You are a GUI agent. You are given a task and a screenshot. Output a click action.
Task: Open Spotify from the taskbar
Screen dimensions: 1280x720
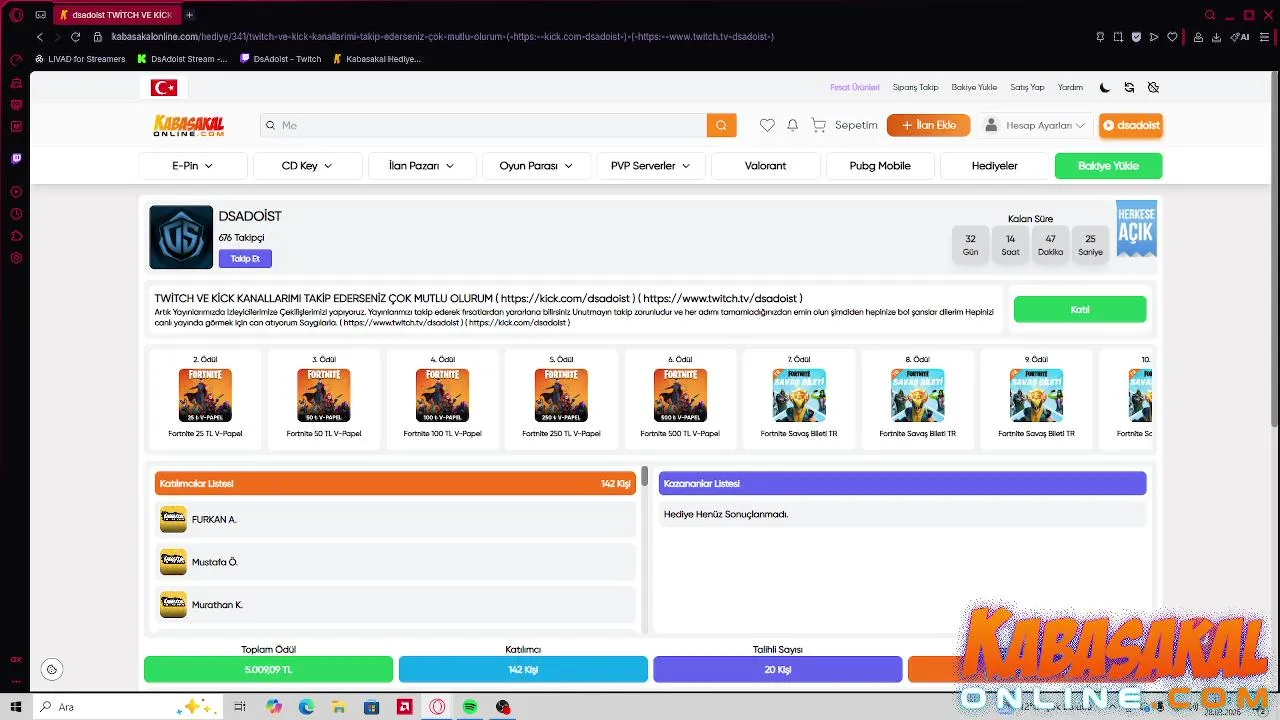[x=470, y=707]
